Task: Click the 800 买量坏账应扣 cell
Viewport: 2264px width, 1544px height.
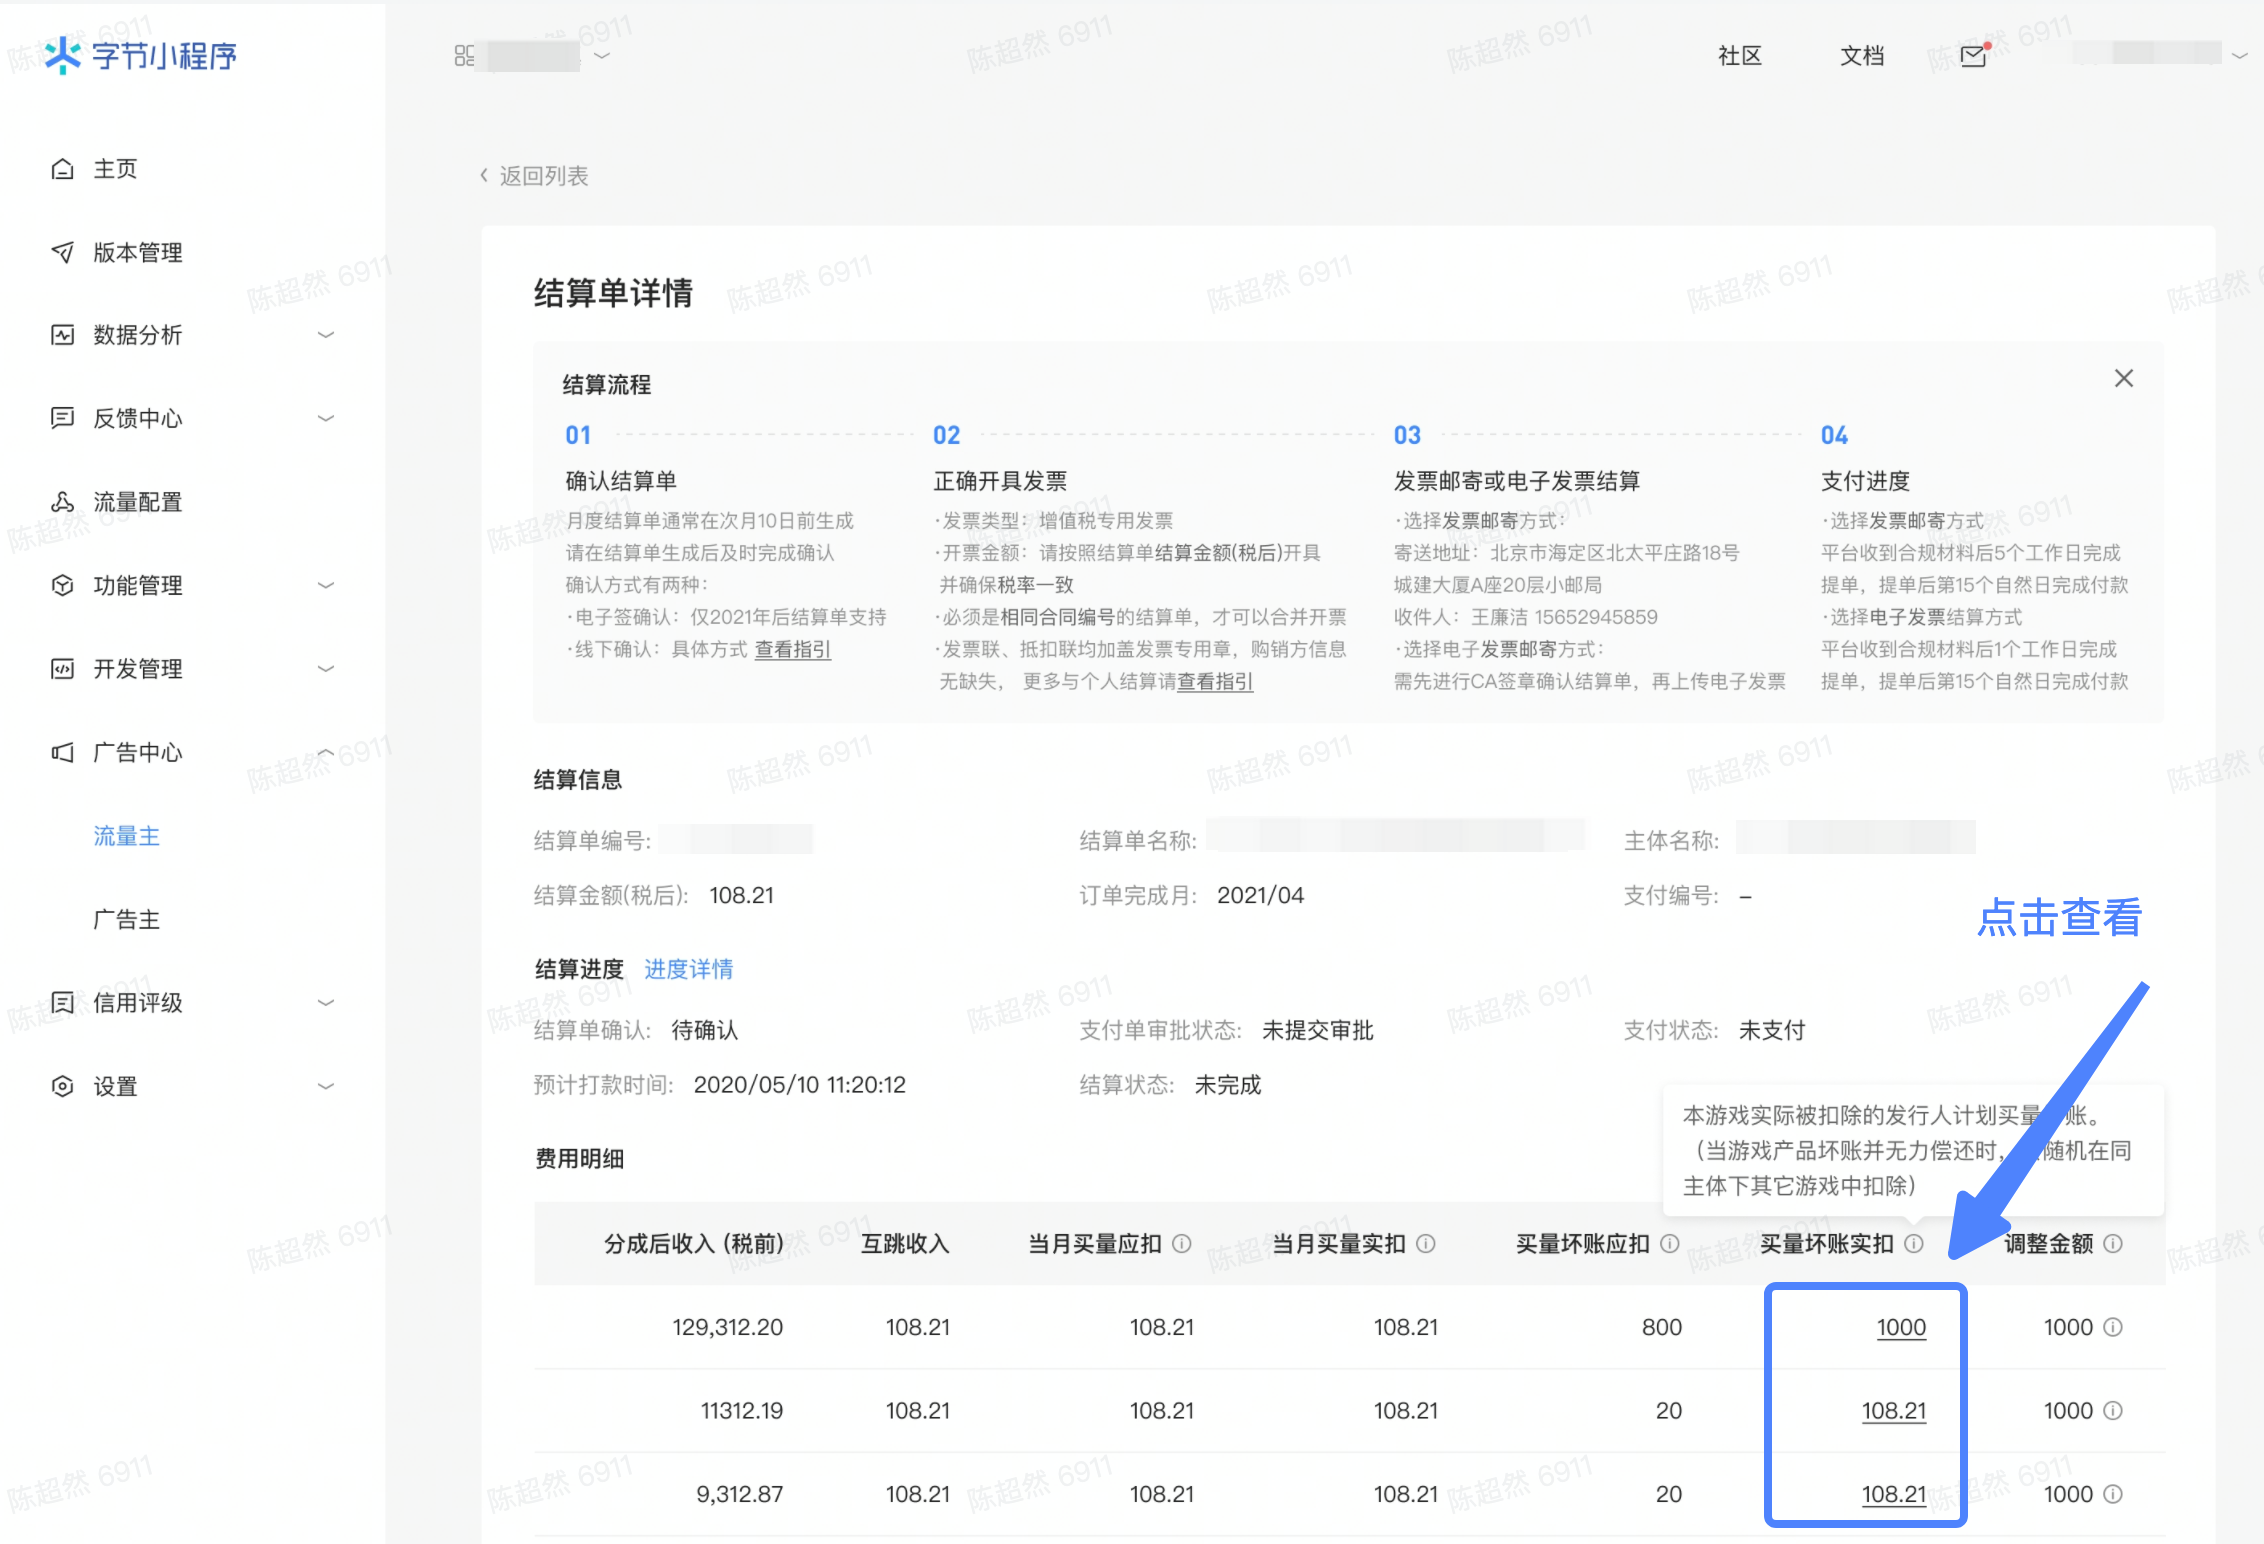Action: pyautogui.click(x=1661, y=1327)
